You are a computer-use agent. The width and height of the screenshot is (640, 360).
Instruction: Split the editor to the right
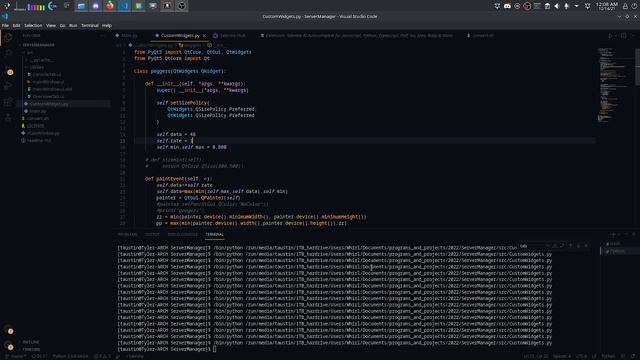(x=624, y=36)
